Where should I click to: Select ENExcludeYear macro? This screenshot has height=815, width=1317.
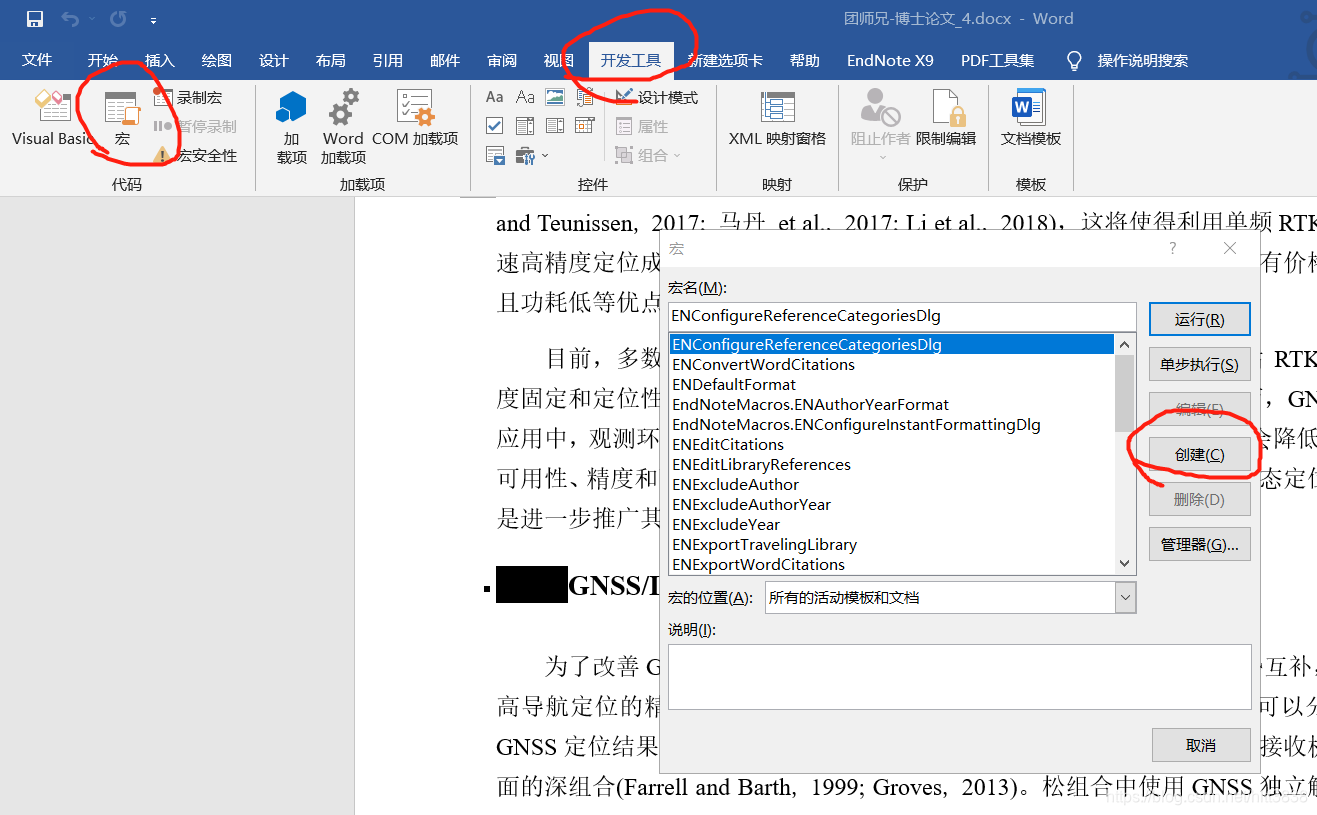(892, 525)
